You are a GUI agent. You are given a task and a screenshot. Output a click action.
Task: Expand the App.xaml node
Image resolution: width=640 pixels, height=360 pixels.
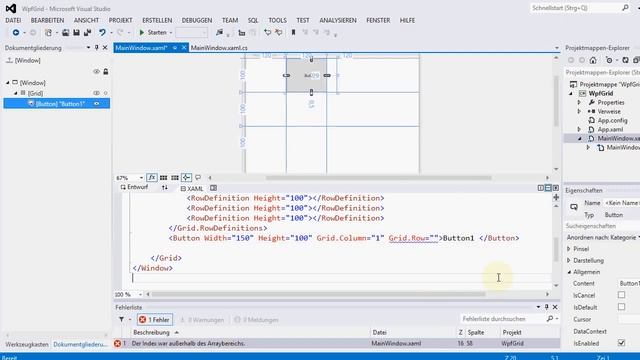579,129
